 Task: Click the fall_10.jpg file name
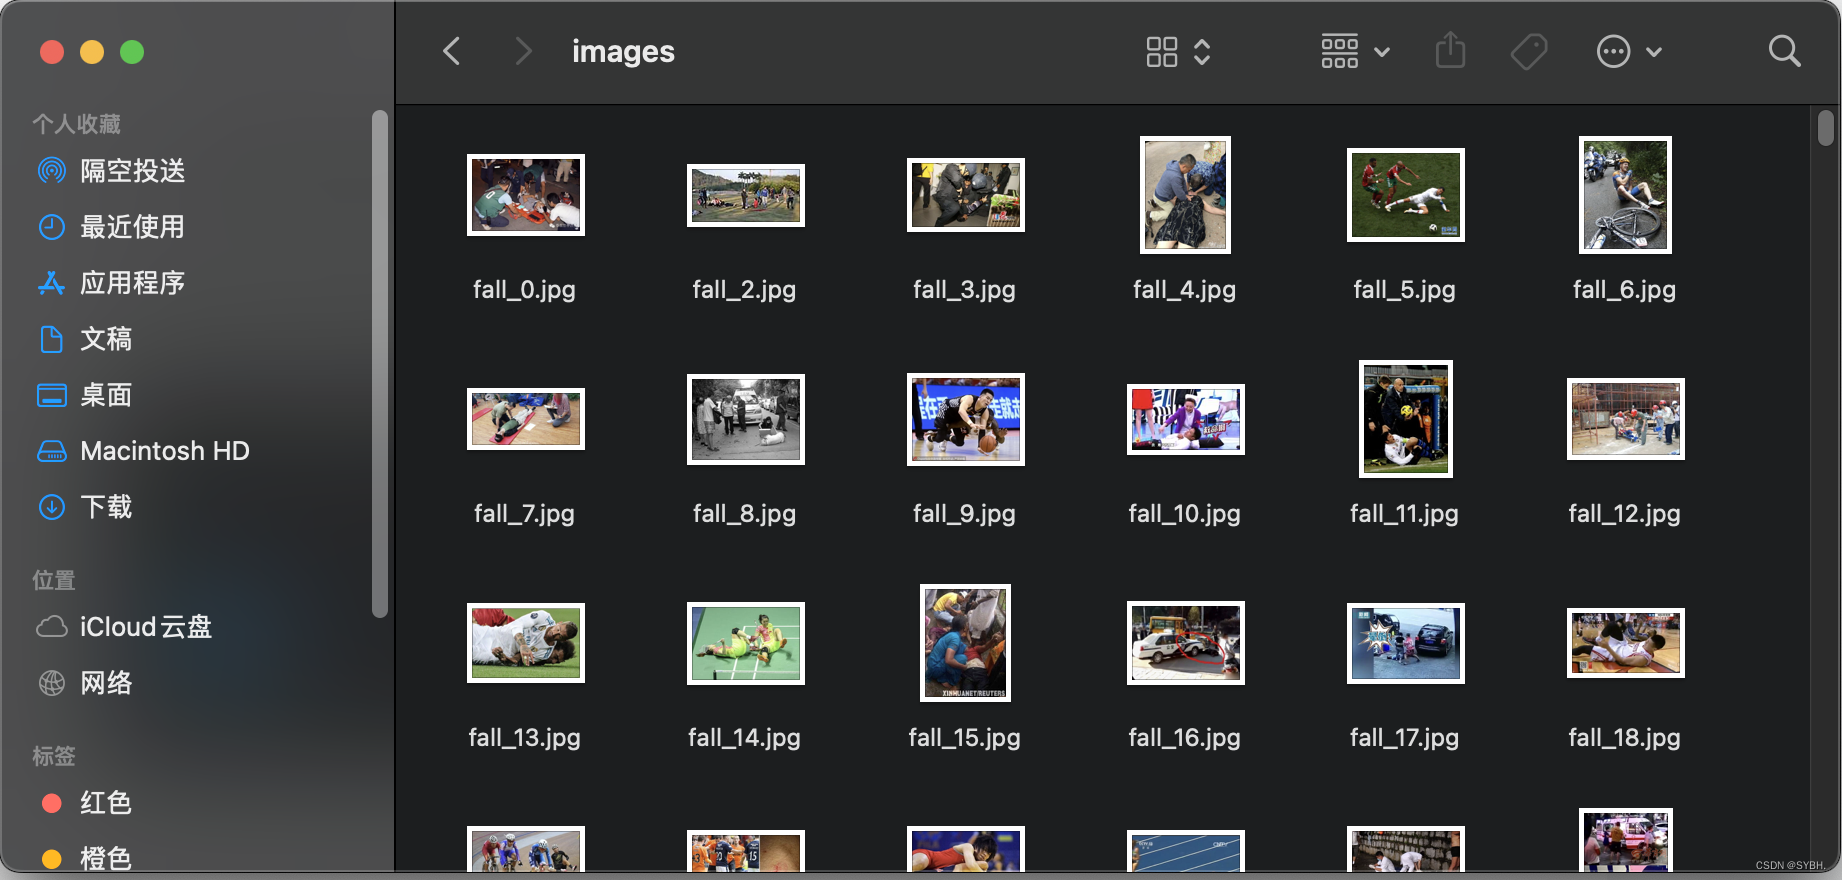click(x=1185, y=514)
